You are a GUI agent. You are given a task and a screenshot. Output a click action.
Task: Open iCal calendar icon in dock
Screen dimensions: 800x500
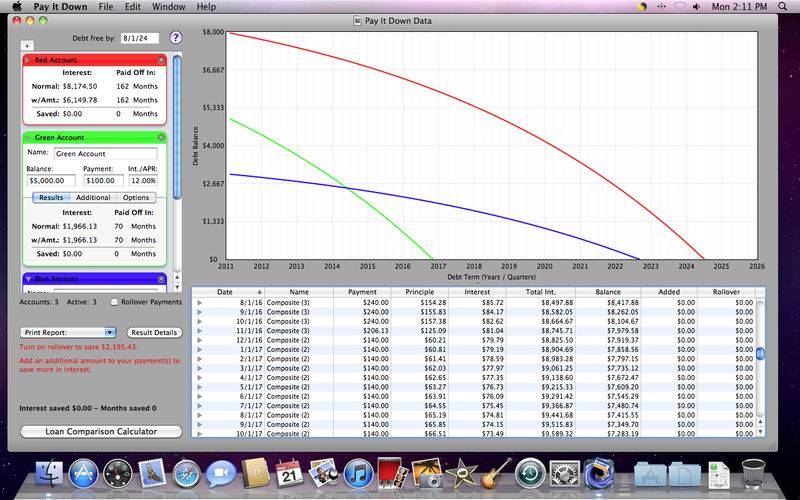tap(289, 473)
